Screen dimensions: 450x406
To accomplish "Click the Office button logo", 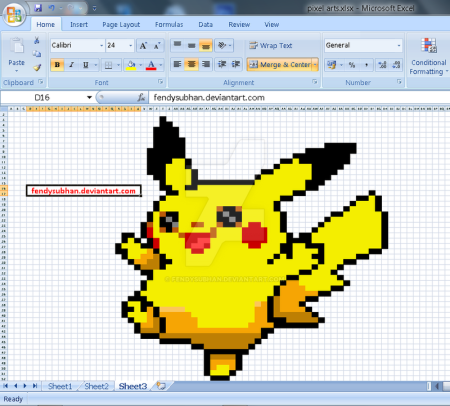I will tap(14, 14).
